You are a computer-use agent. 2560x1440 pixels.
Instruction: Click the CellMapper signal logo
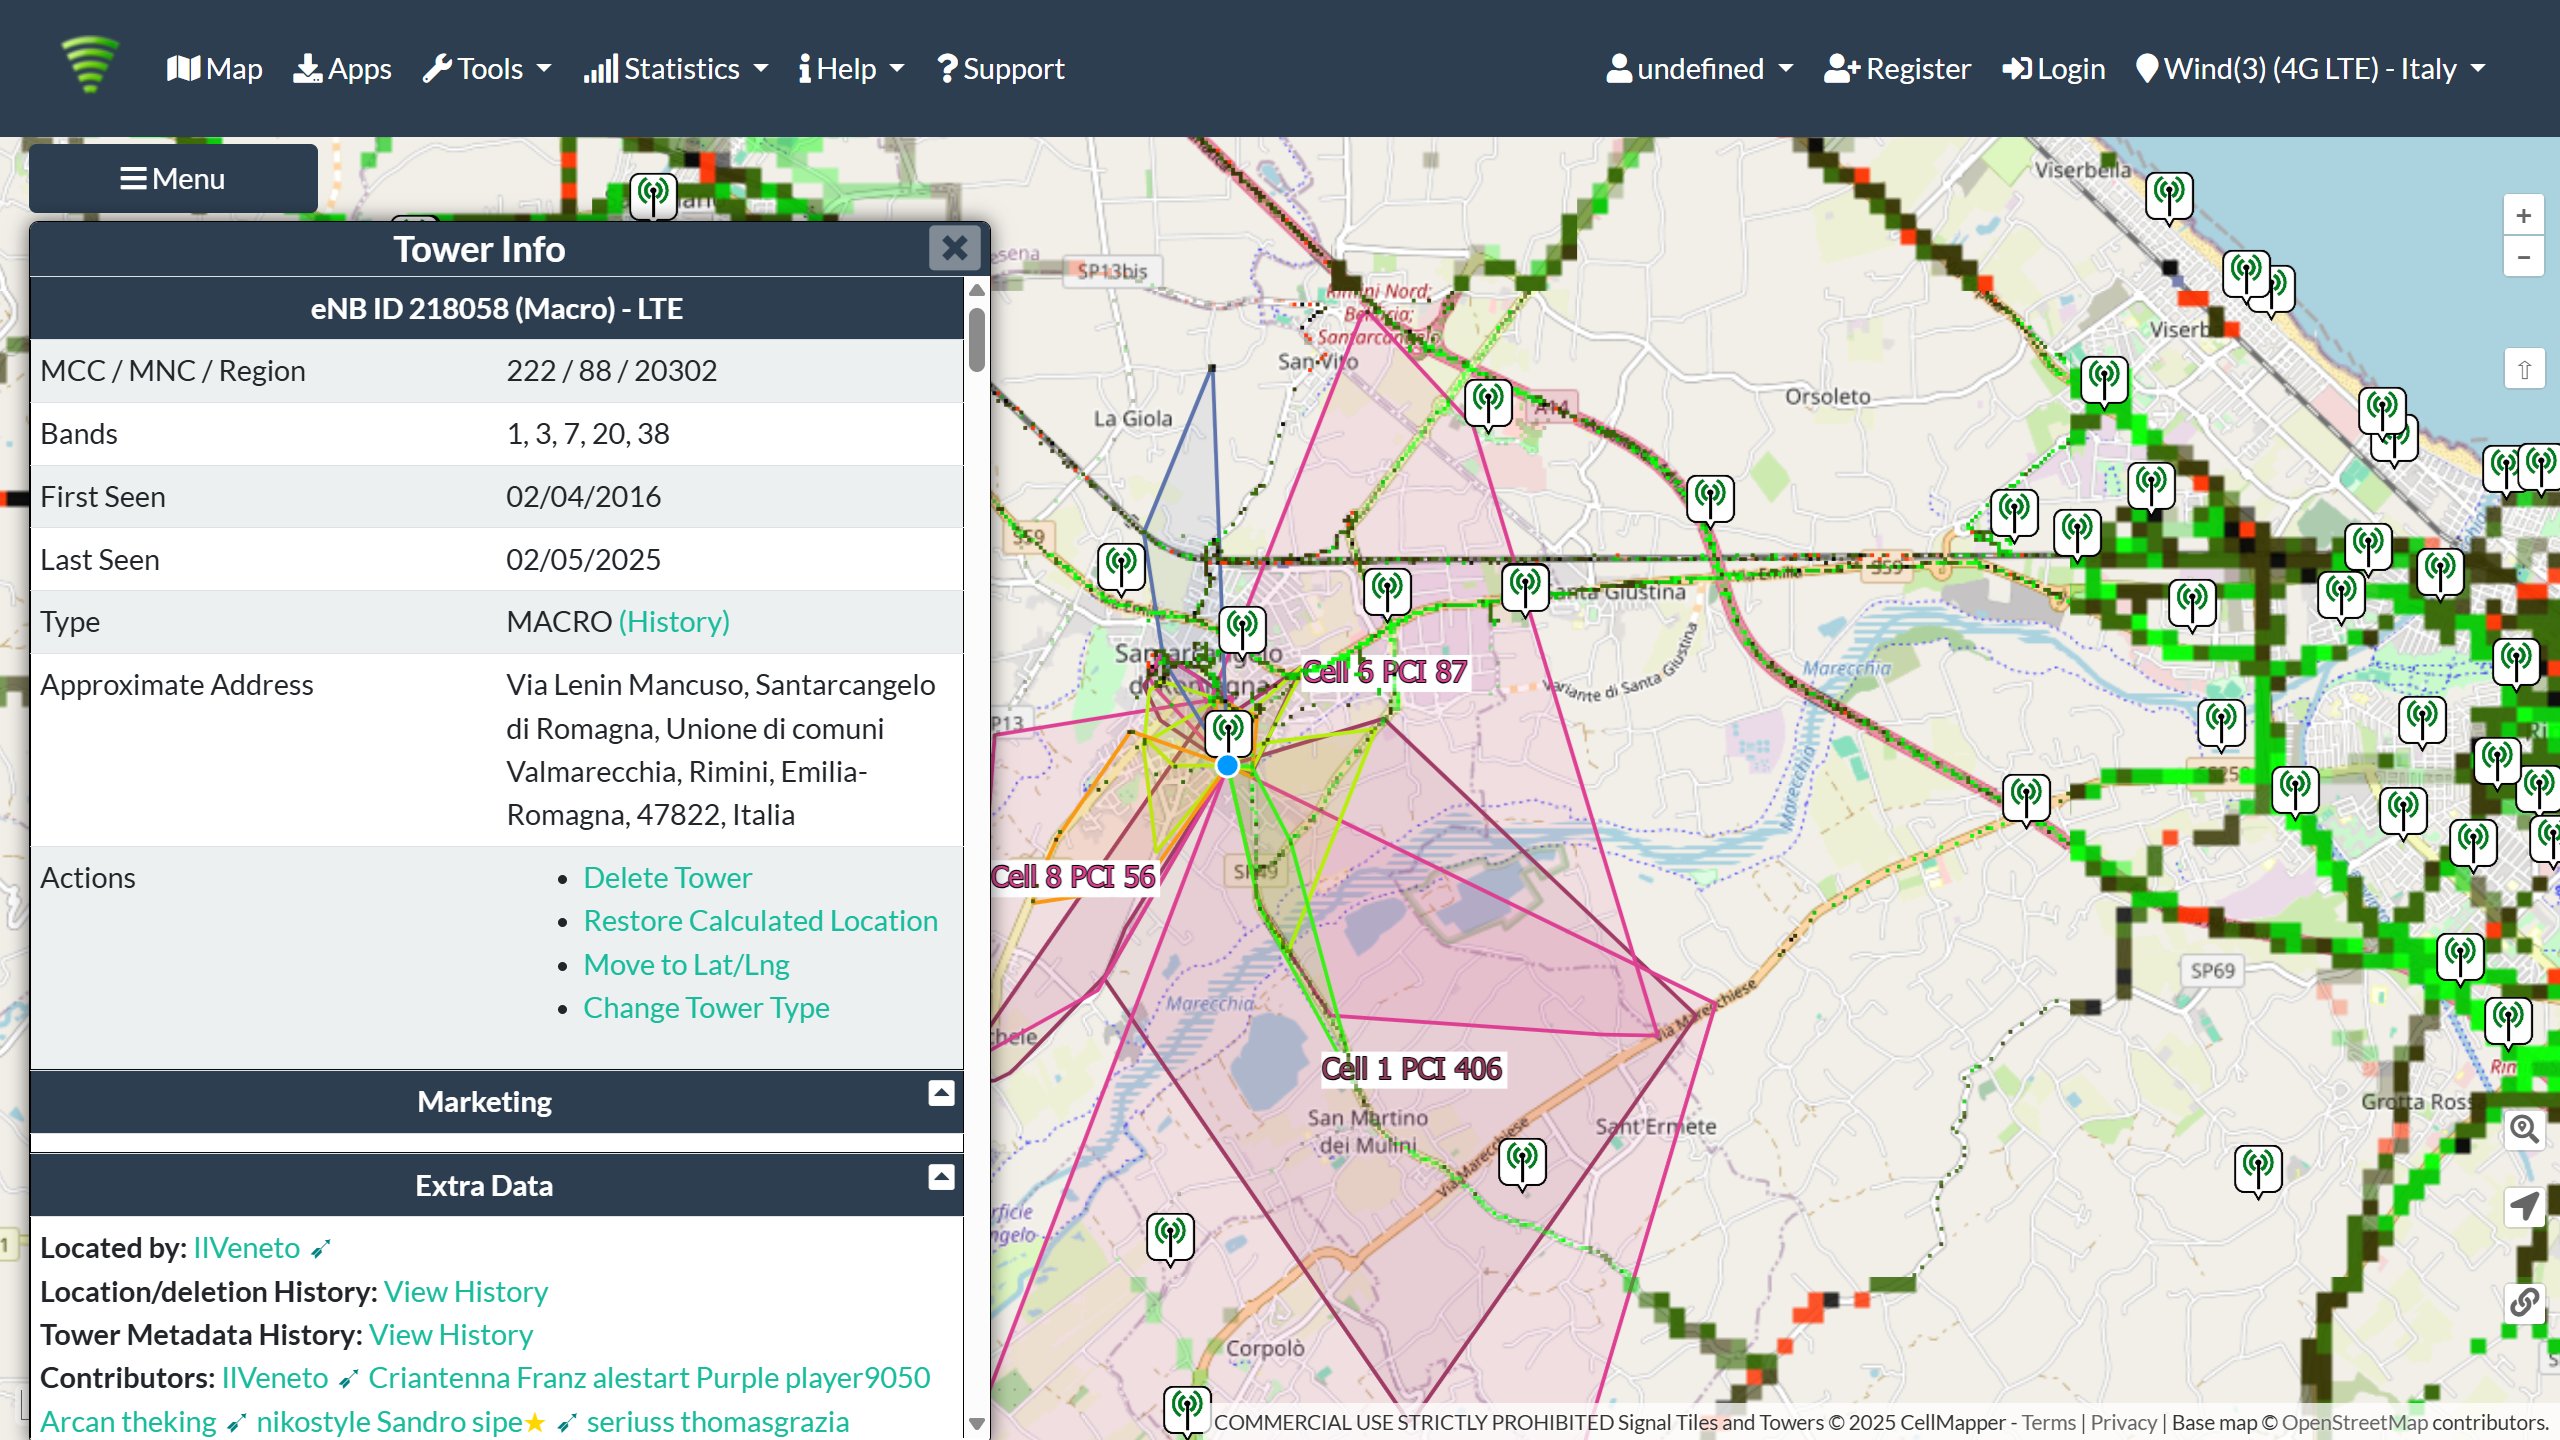(90, 64)
